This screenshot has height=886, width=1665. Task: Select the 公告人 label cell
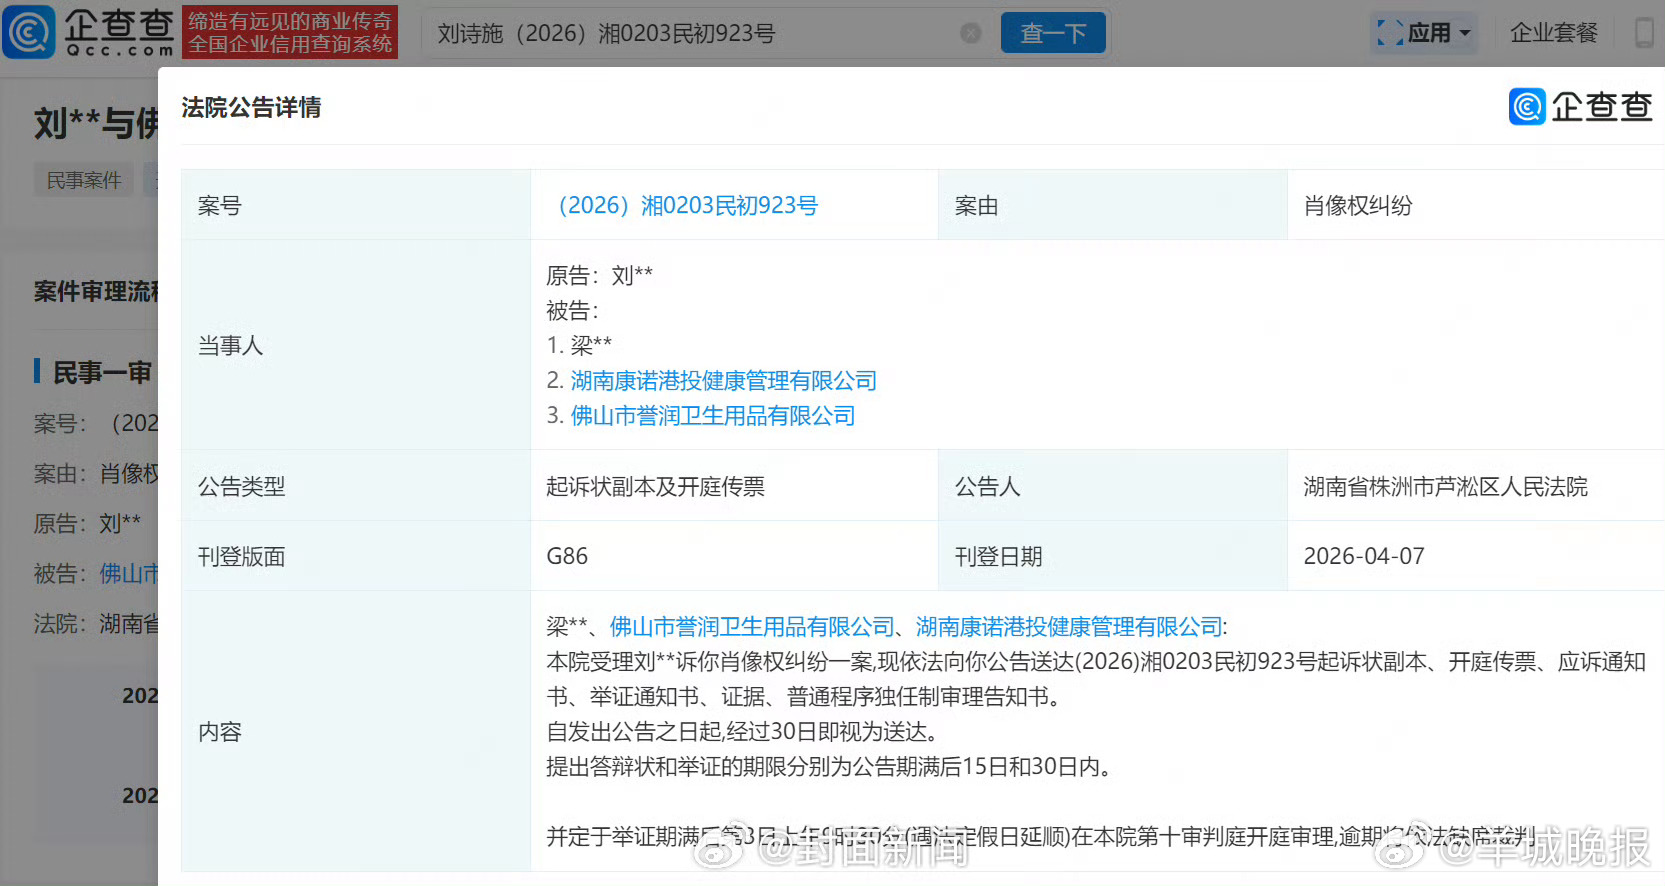click(x=1112, y=486)
